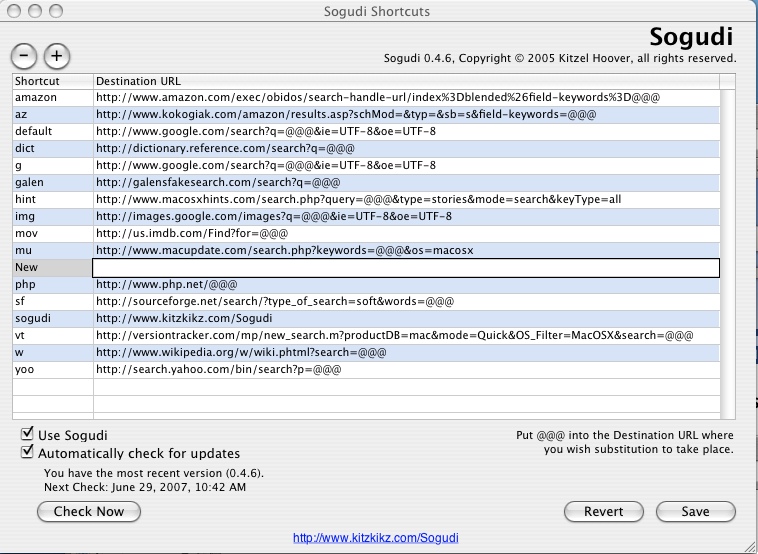Viewport: 758px width, 554px height.
Task: Click the Destination URL column header
Action: (x=406, y=81)
